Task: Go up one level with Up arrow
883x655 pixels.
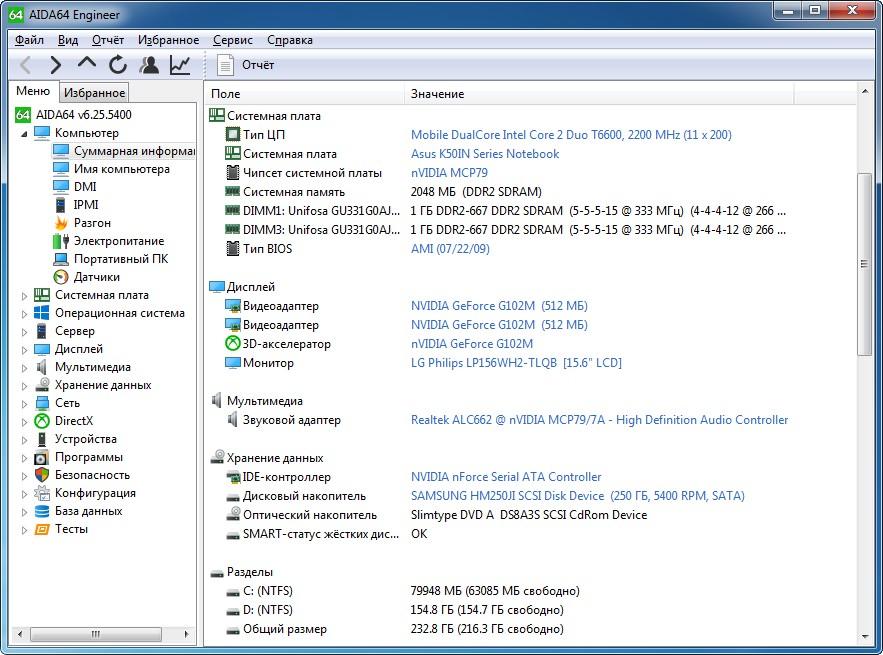Action: pyautogui.click(x=87, y=63)
